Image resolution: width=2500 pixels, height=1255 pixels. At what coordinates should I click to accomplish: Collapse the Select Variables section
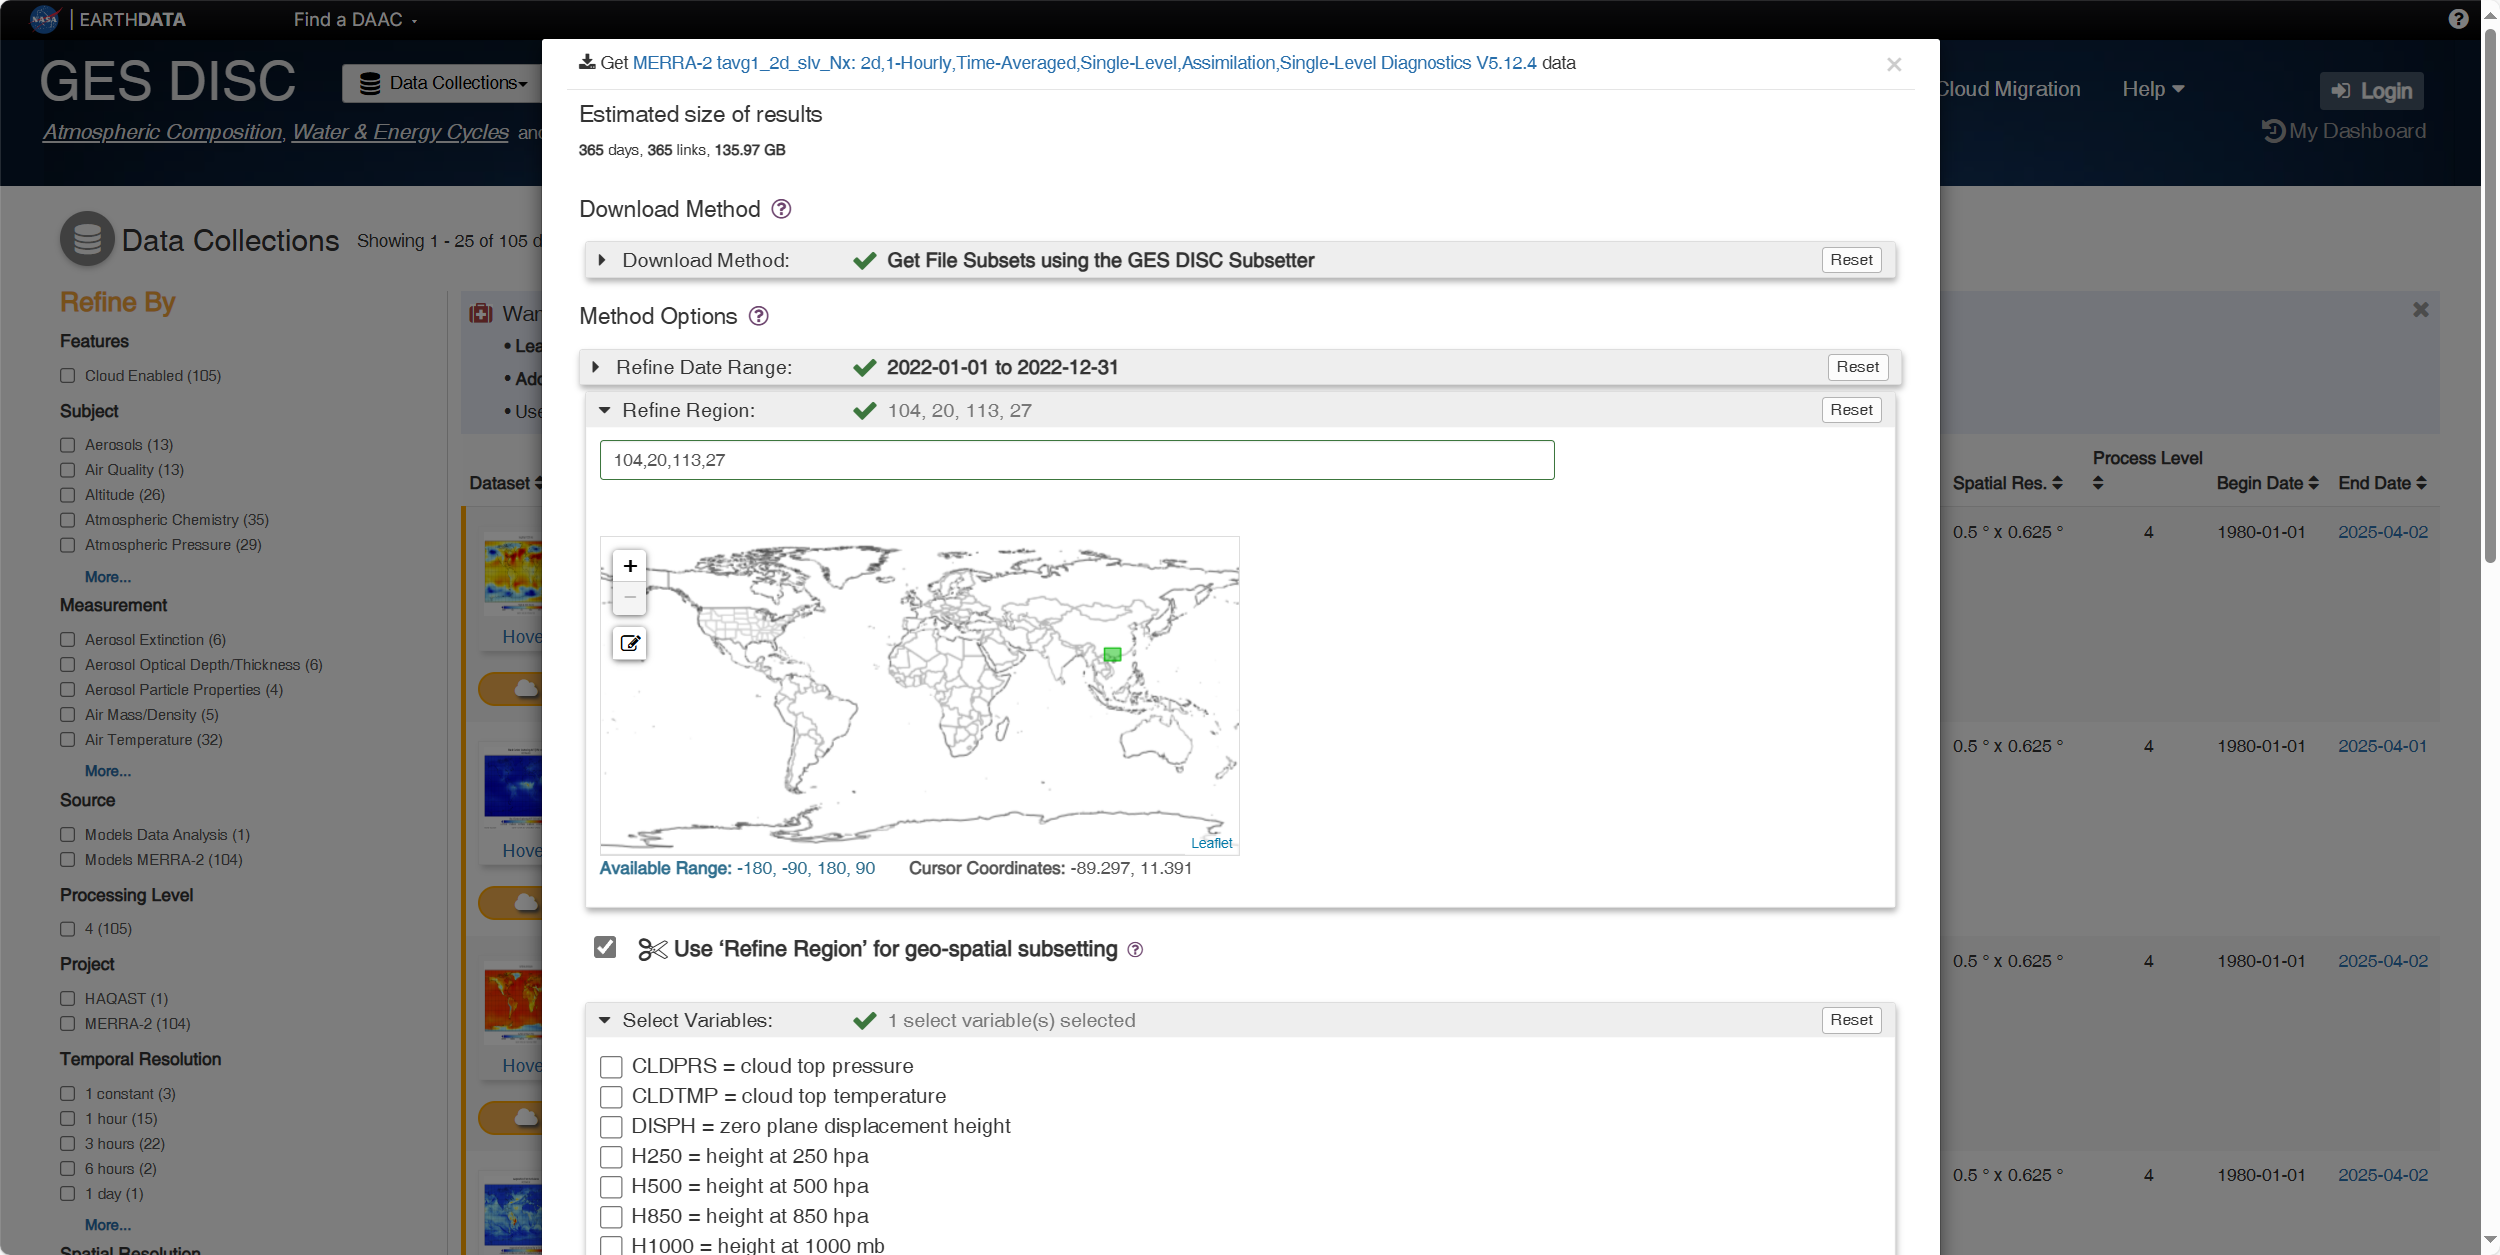click(604, 1020)
